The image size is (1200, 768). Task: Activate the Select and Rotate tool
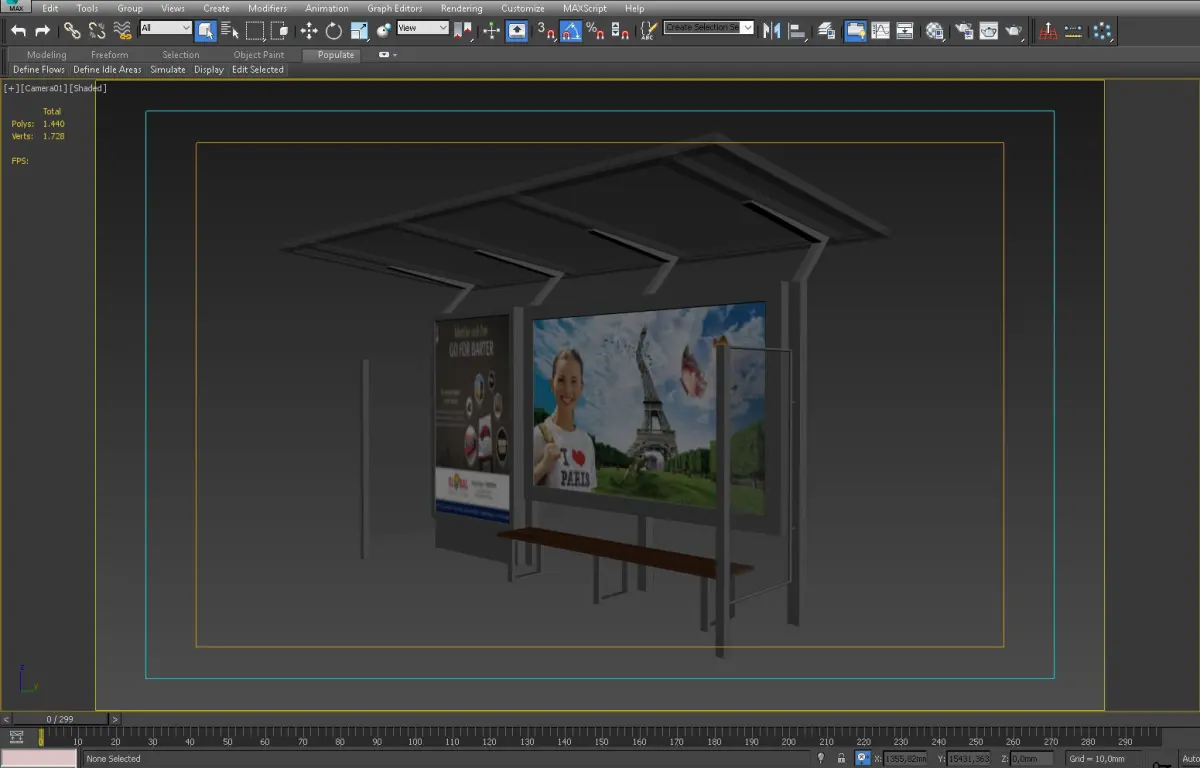click(x=334, y=31)
